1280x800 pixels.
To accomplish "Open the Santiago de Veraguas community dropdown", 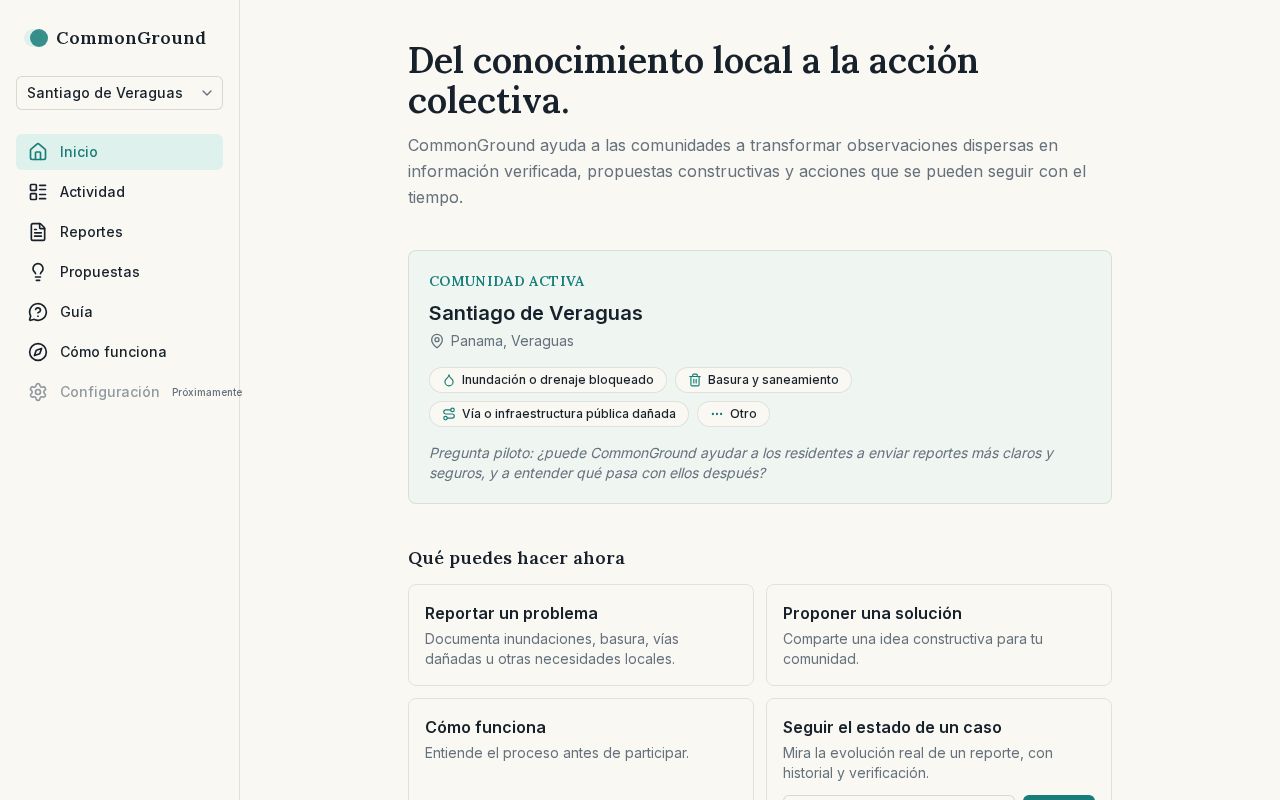I will (119, 93).
